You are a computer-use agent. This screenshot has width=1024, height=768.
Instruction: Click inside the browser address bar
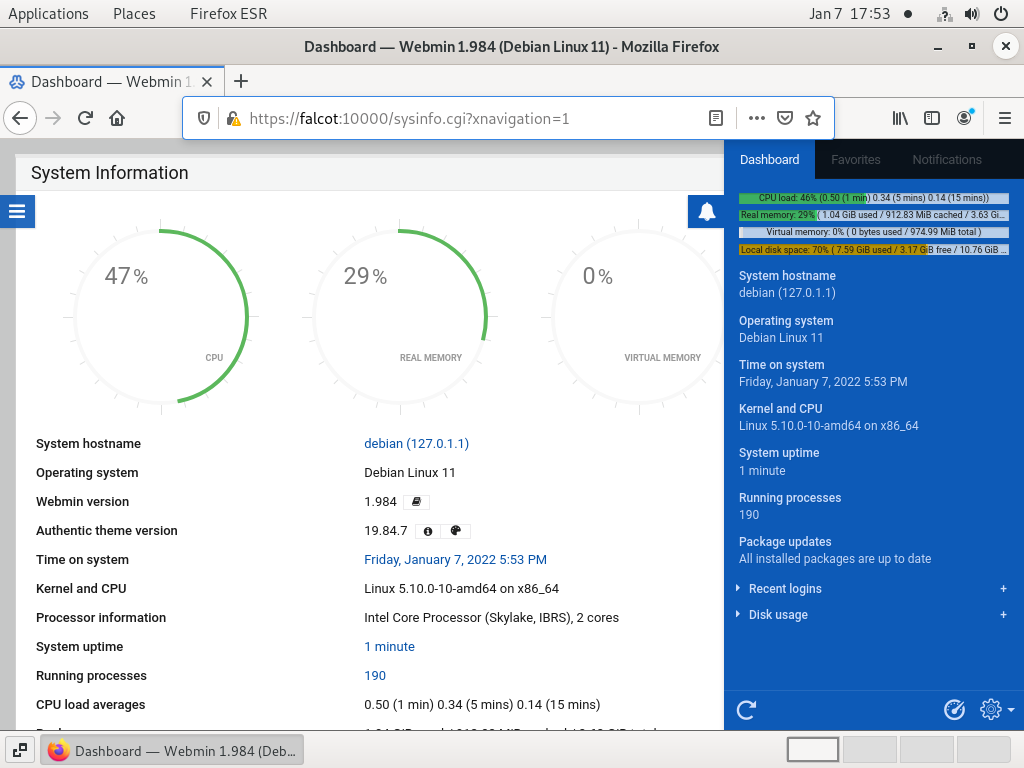450,117
